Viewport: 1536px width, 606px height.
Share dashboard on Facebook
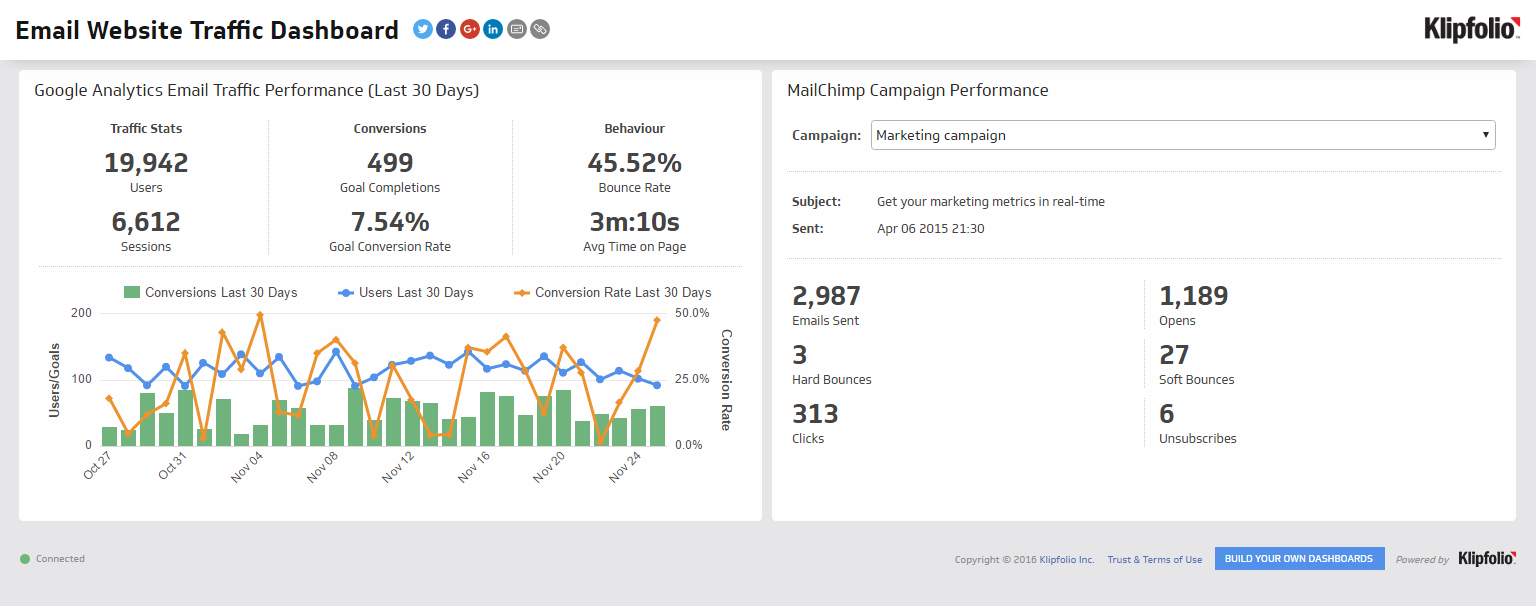pyautogui.click(x=445, y=29)
